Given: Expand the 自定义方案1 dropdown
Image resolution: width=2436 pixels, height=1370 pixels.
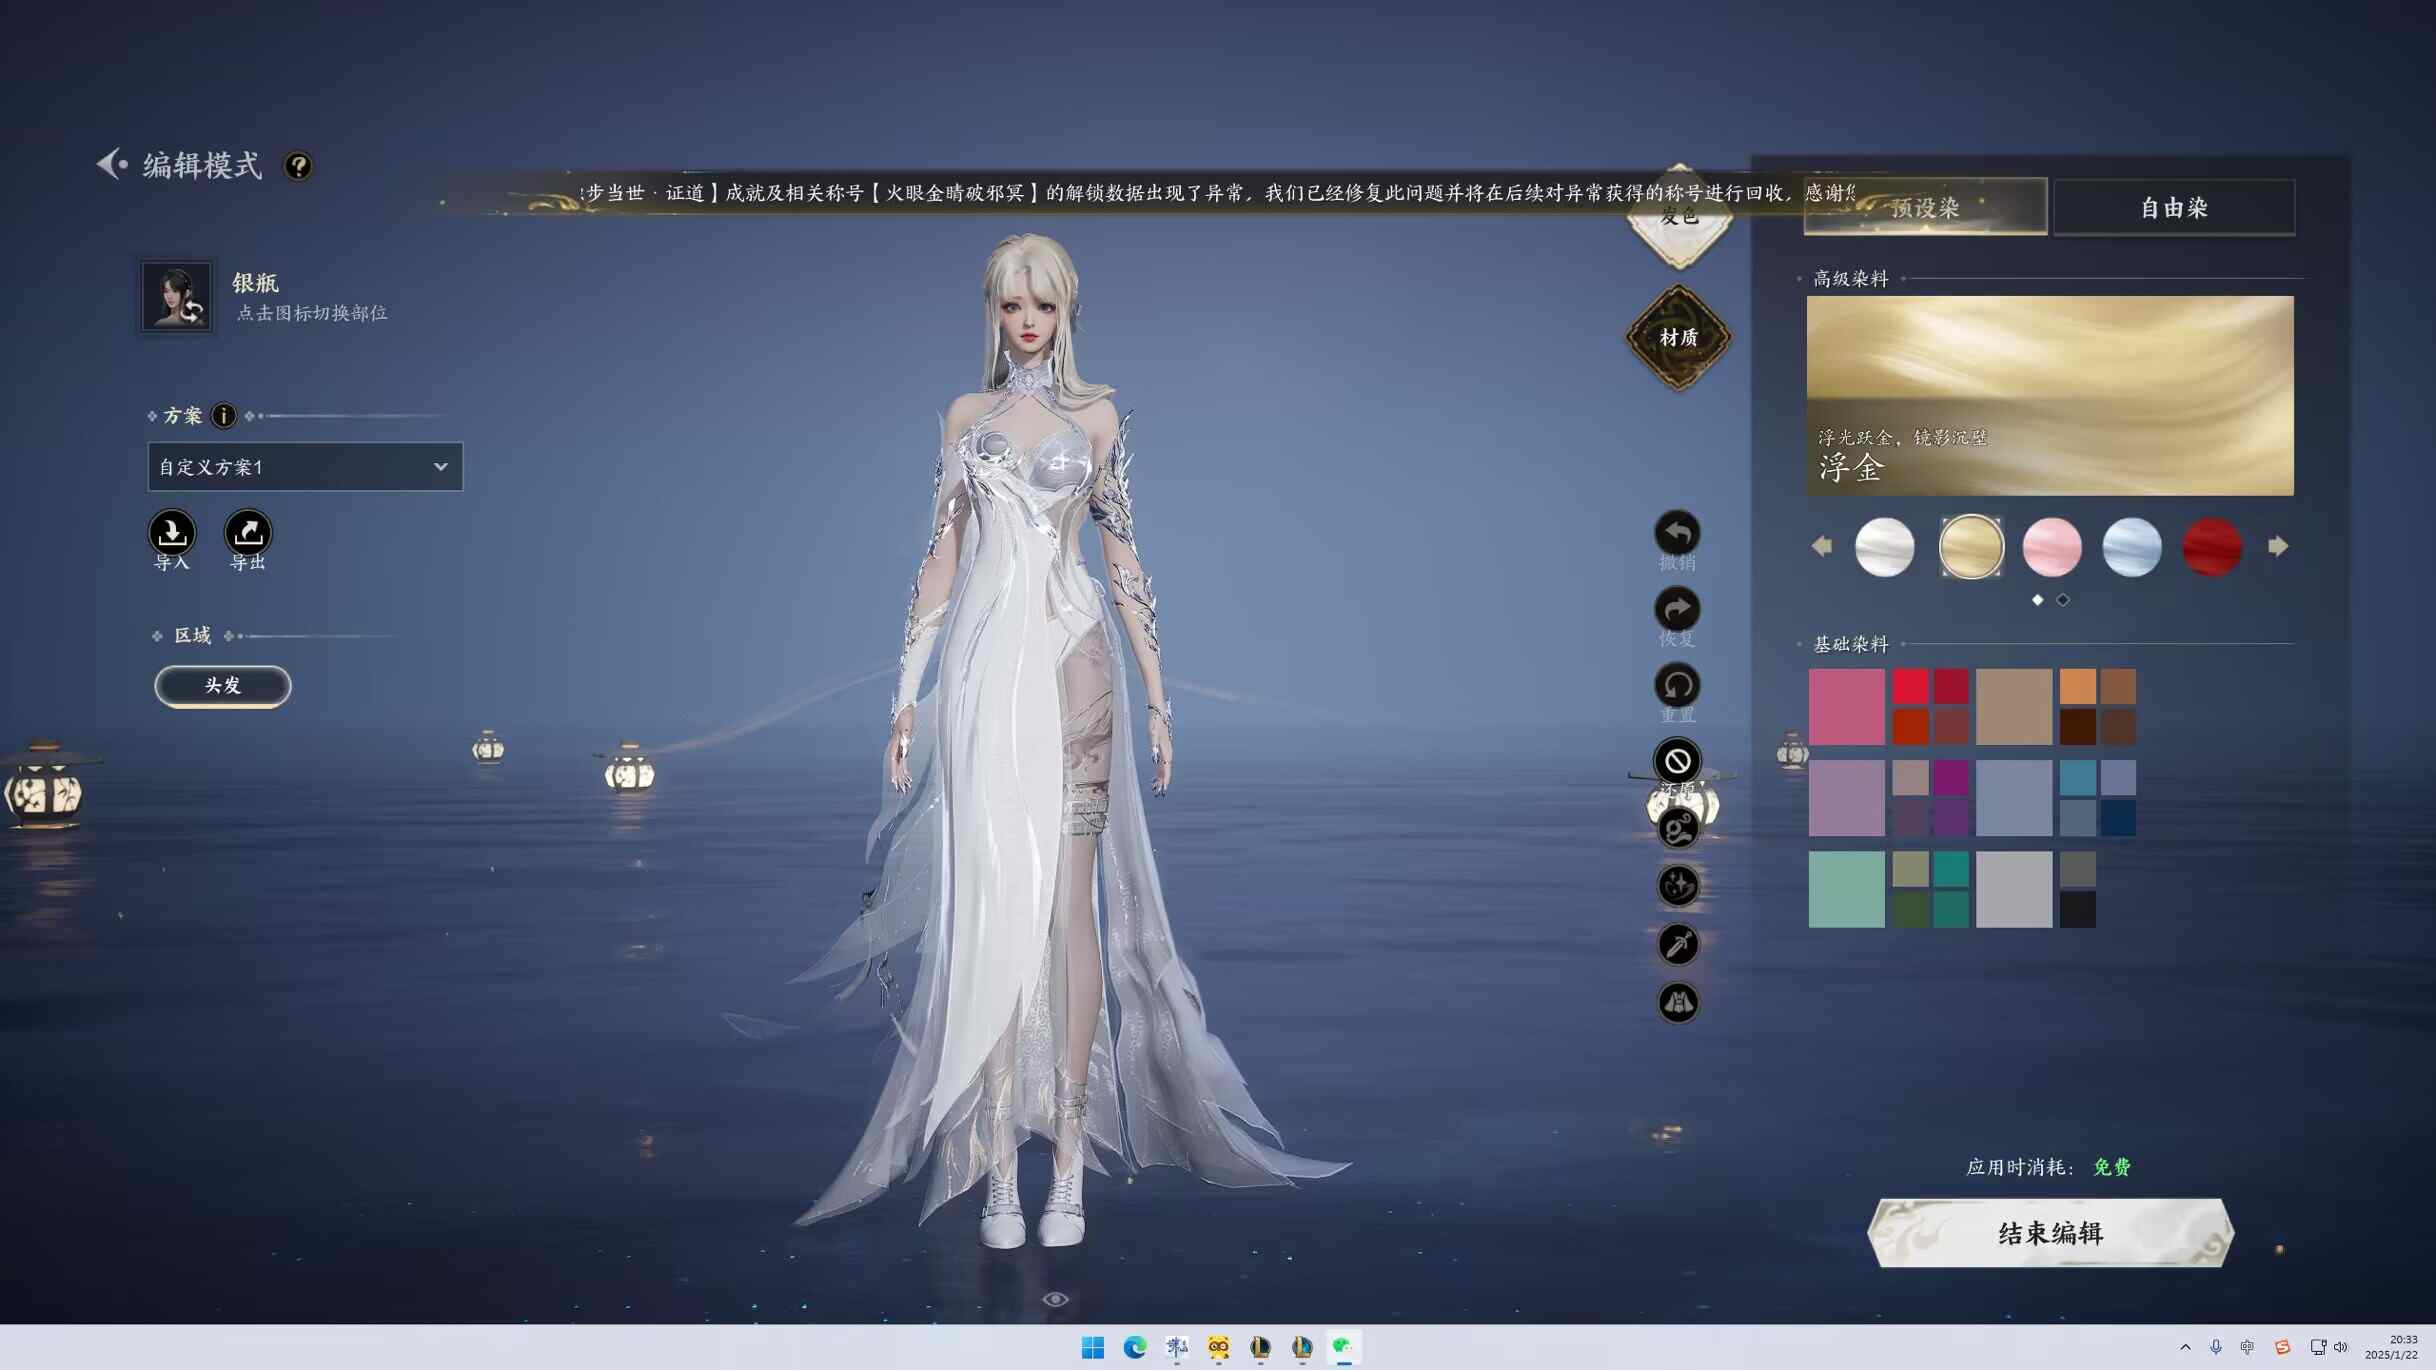Looking at the screenshot, I should click(x=305, y=467).
